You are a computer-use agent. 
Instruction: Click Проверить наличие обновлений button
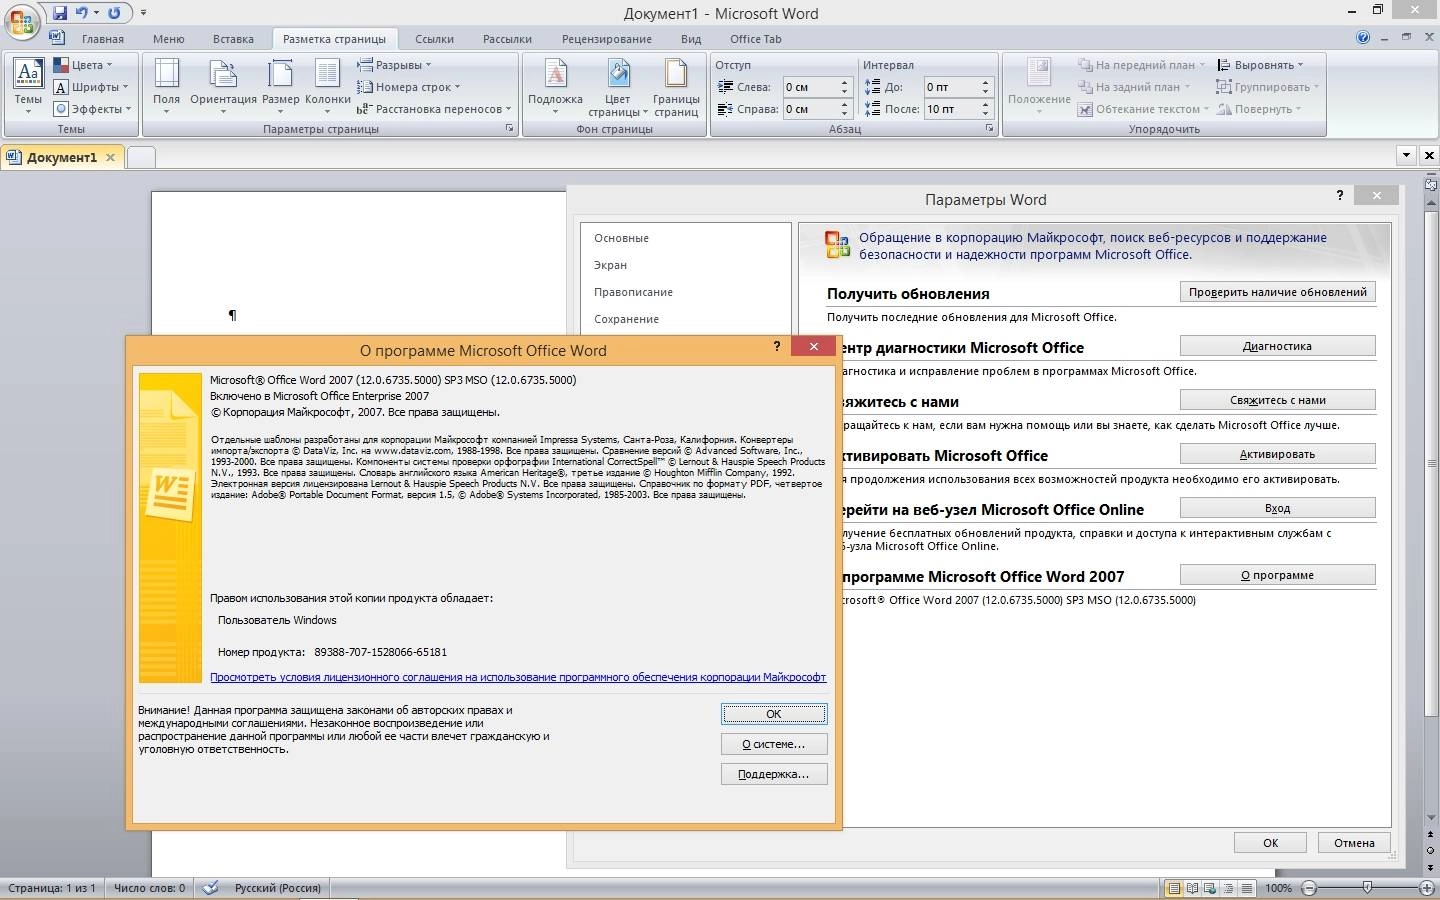(x=1278, y=292)
